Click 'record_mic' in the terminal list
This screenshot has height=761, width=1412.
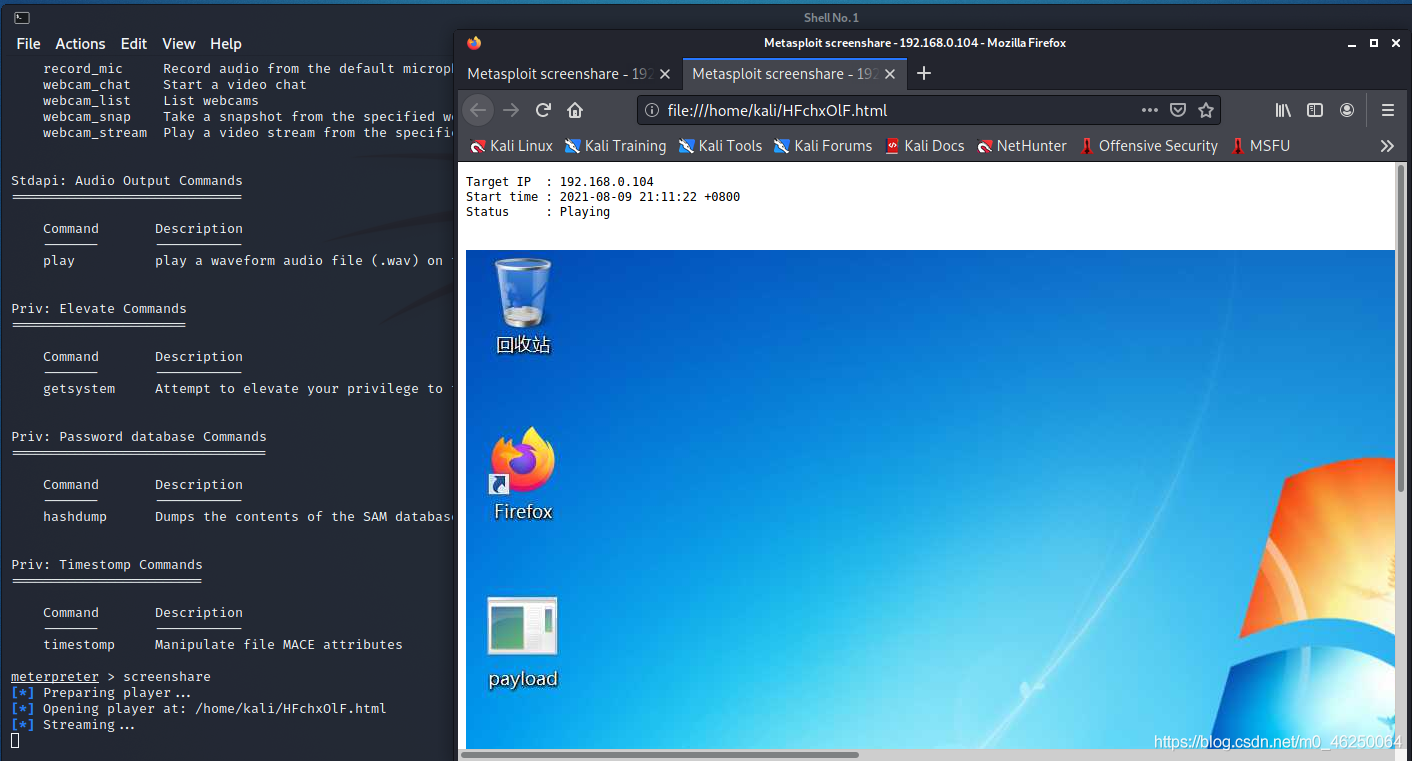[83, 69]
